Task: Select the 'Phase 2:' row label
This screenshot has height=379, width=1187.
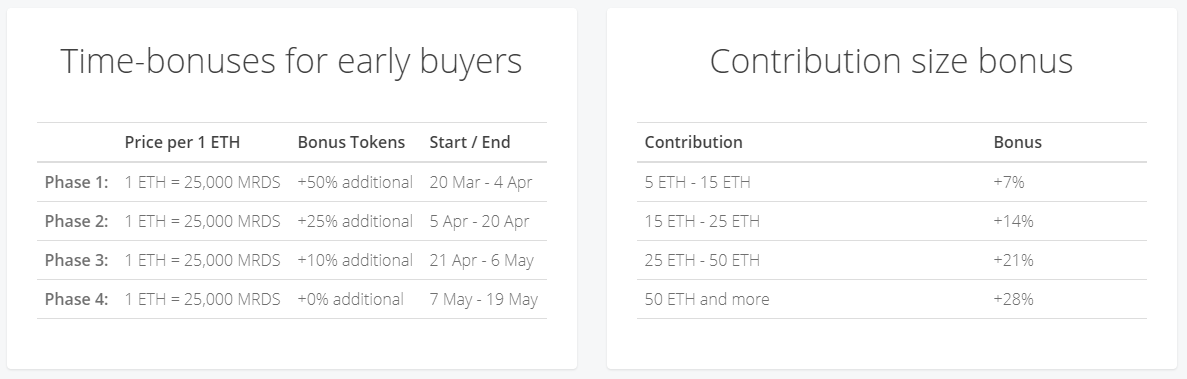Action: tap(76, 221)
